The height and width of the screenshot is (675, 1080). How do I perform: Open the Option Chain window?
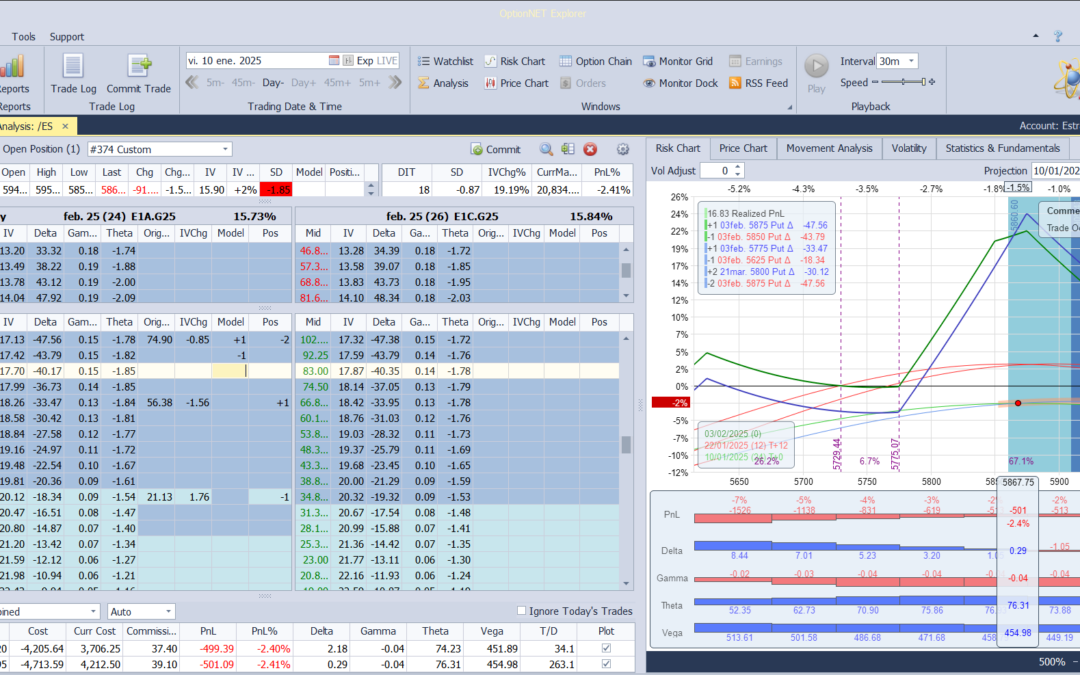tap(595, 61)
